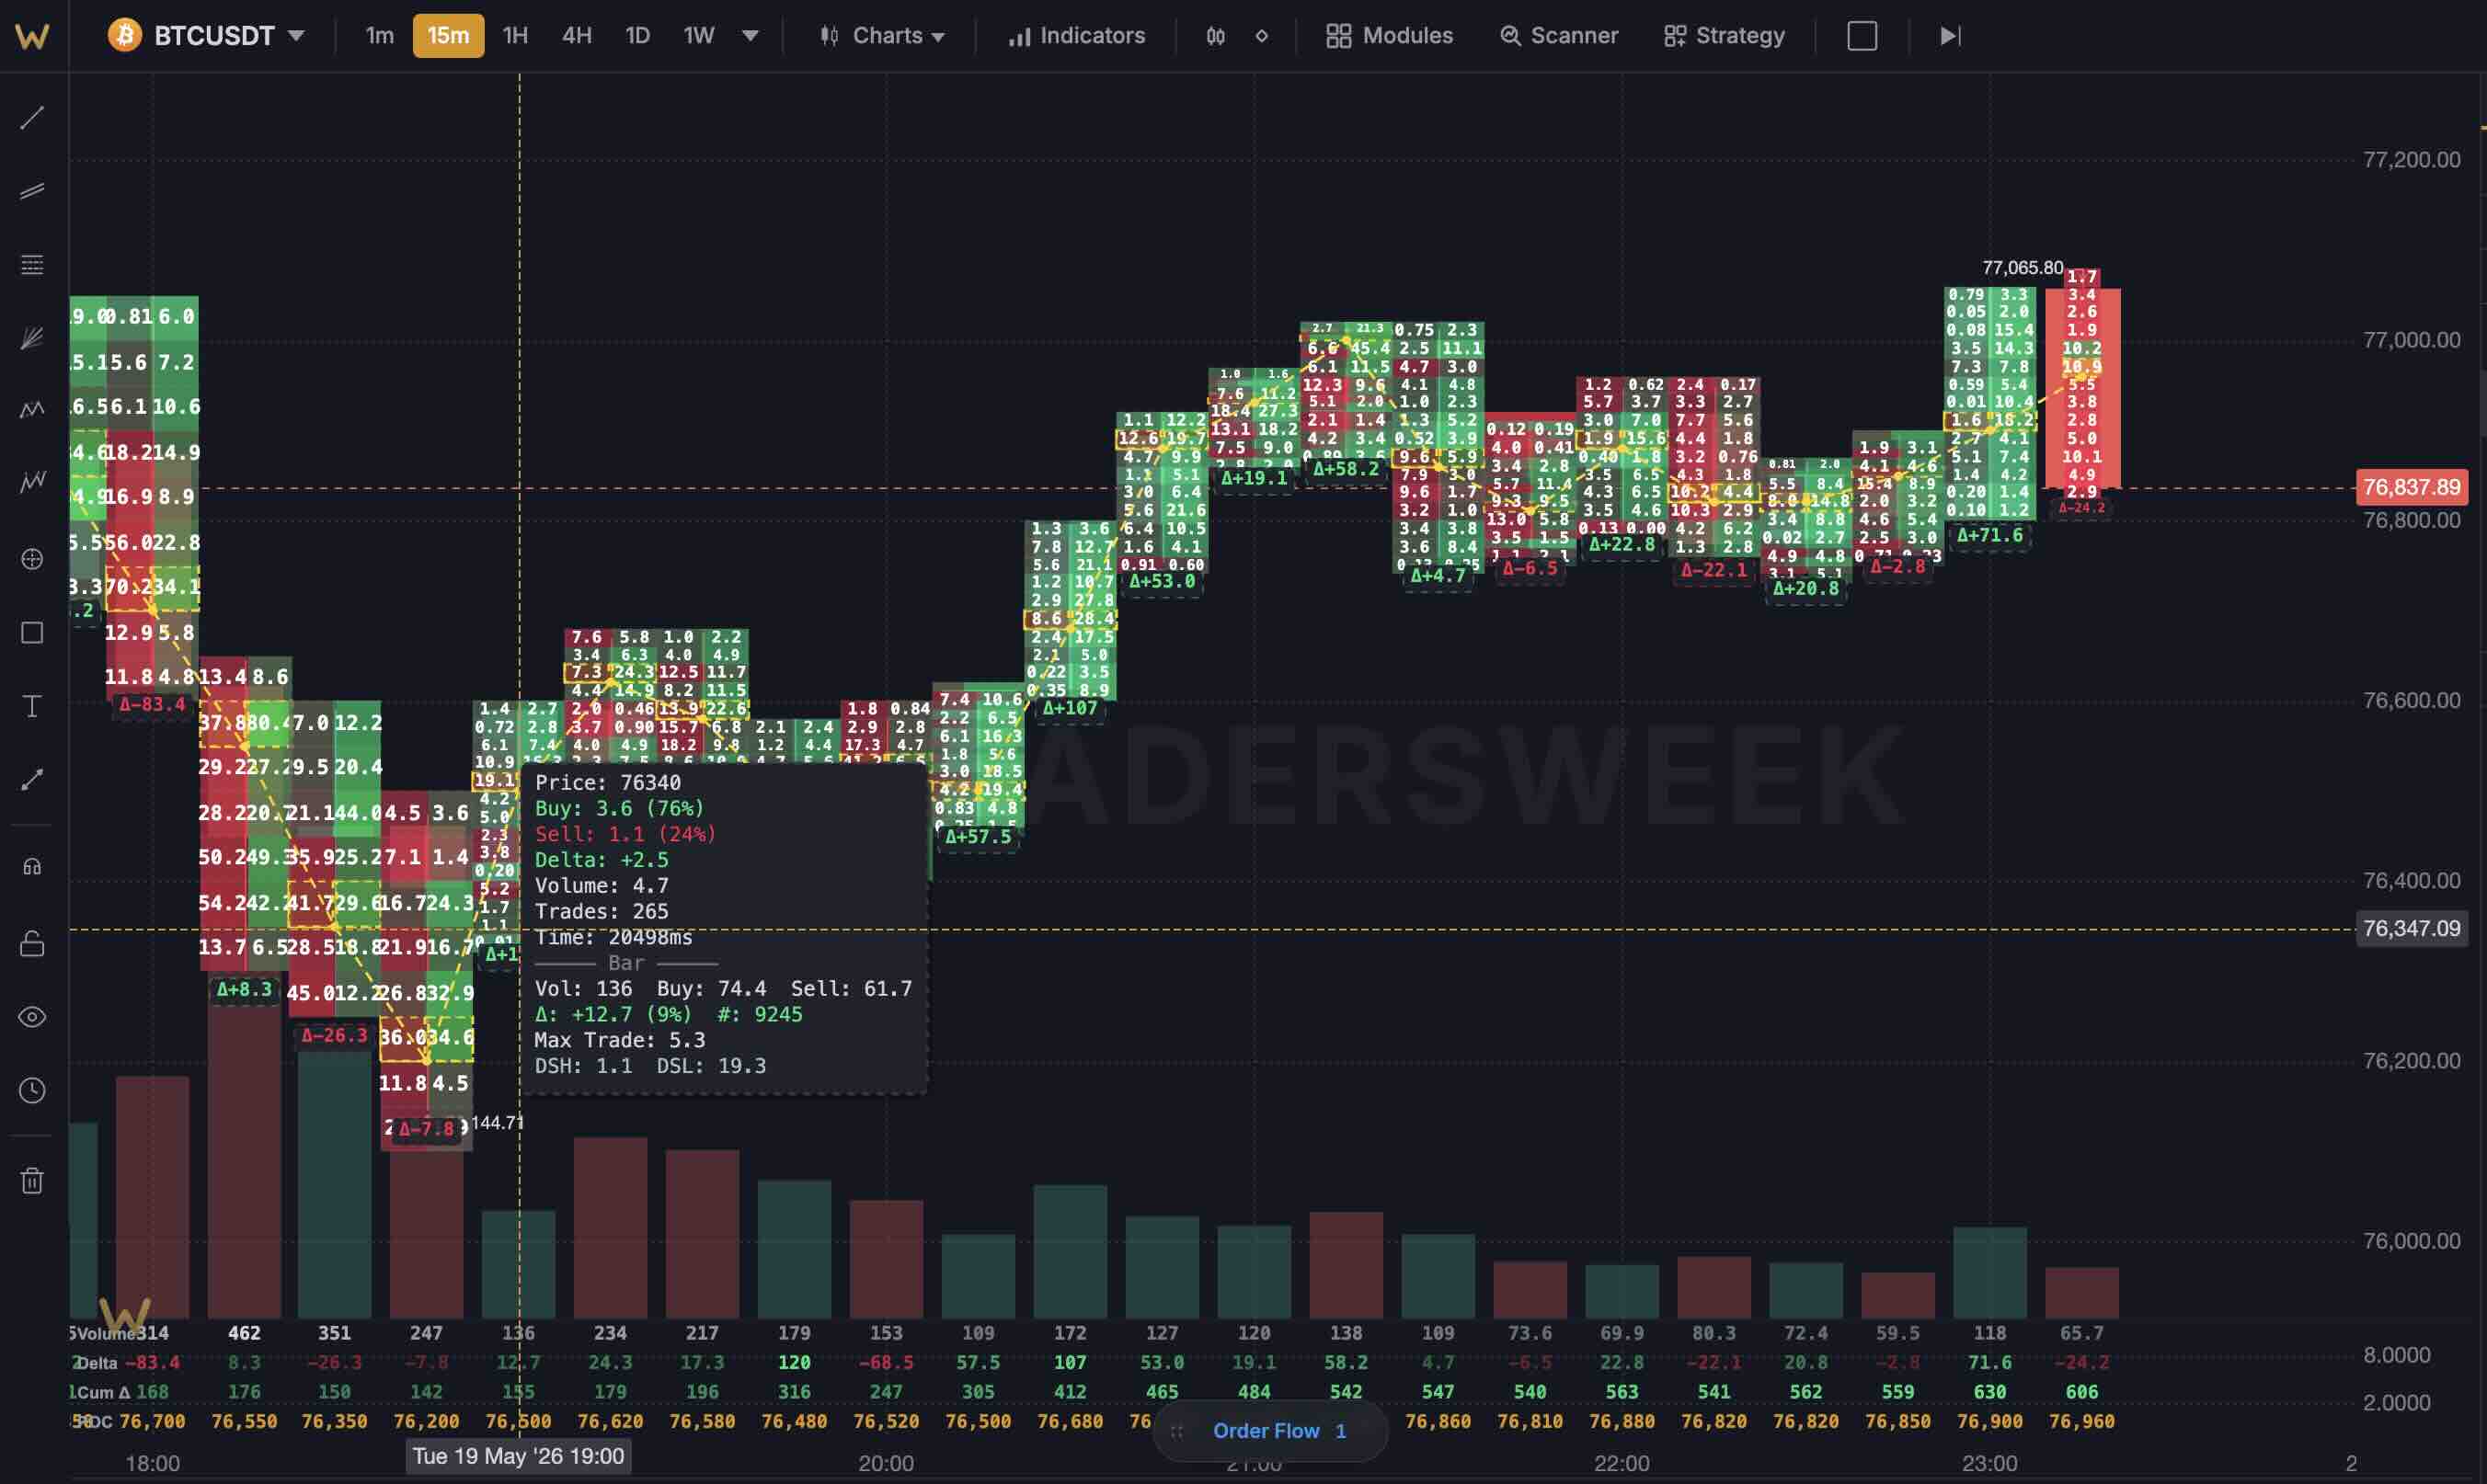Screen dimensions: 2487x1484
Task: Select the trend line drawing tool
Action: click(32, 117)
